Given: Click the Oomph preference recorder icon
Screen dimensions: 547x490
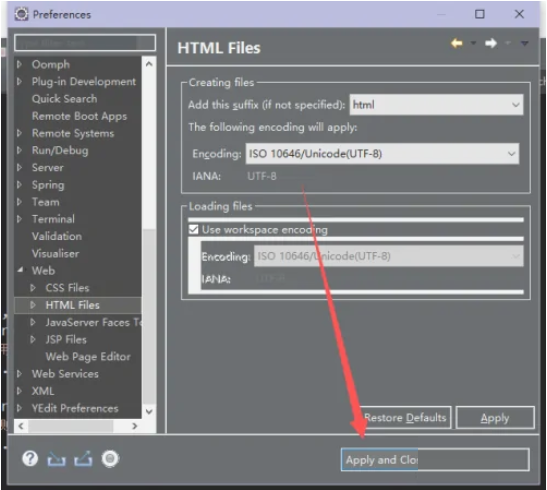Looking at the screenshot, I should (110, 458).
